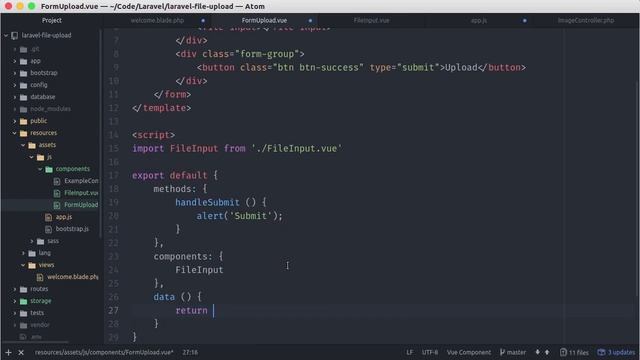The width and height of the screenshot is (640, 360).
Task: Click the plus icon in status bar
Action: pos(8,352)
